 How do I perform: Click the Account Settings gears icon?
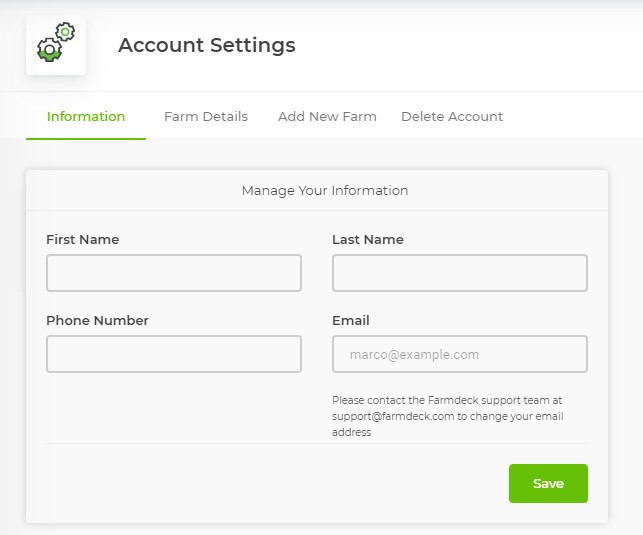56,46
